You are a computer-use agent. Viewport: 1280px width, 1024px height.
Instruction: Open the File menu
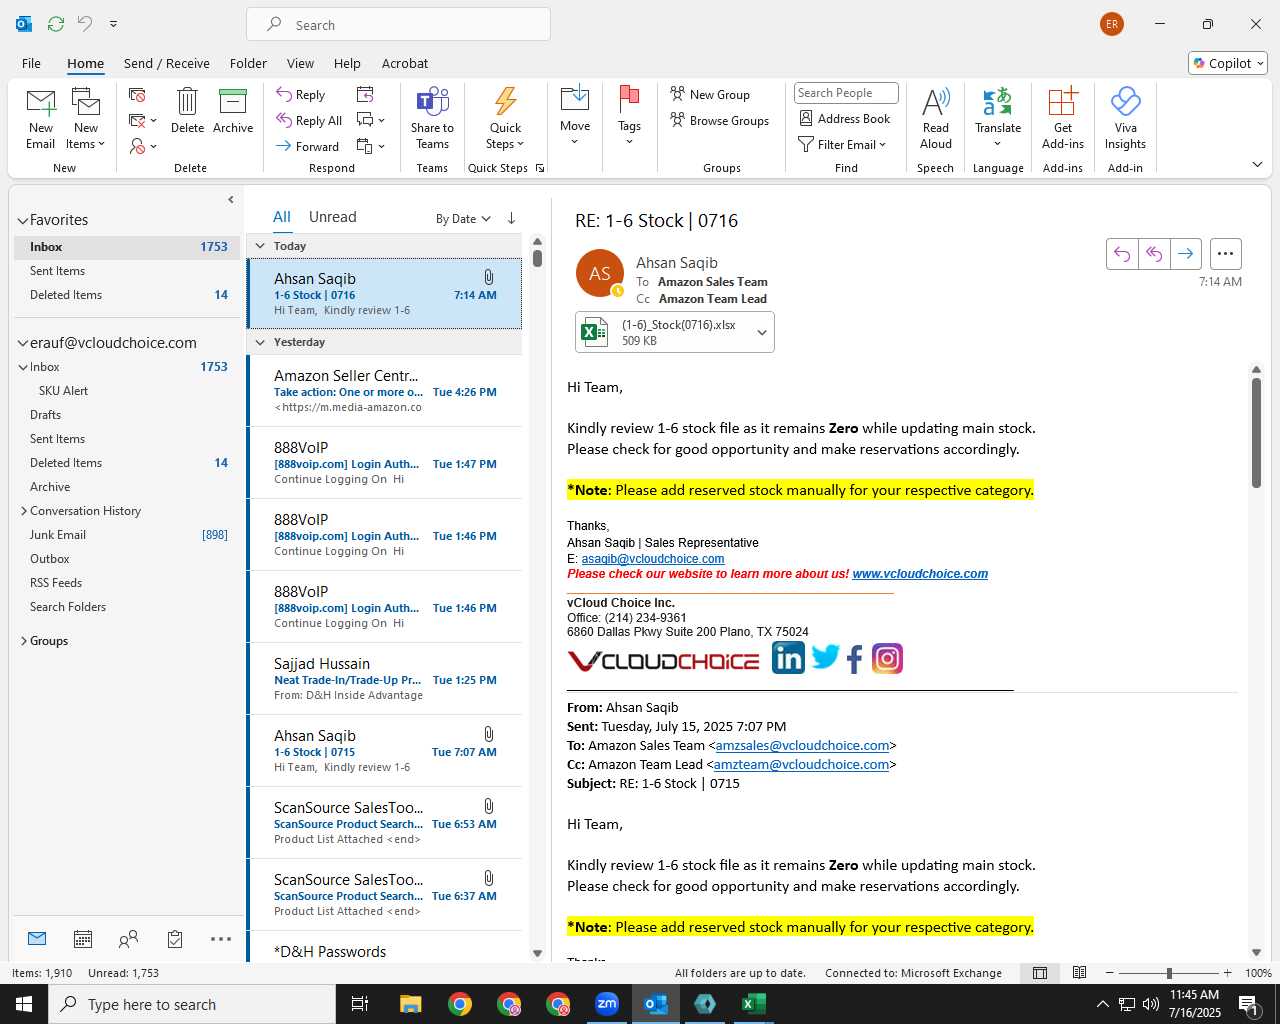click(x=32, y=63)
